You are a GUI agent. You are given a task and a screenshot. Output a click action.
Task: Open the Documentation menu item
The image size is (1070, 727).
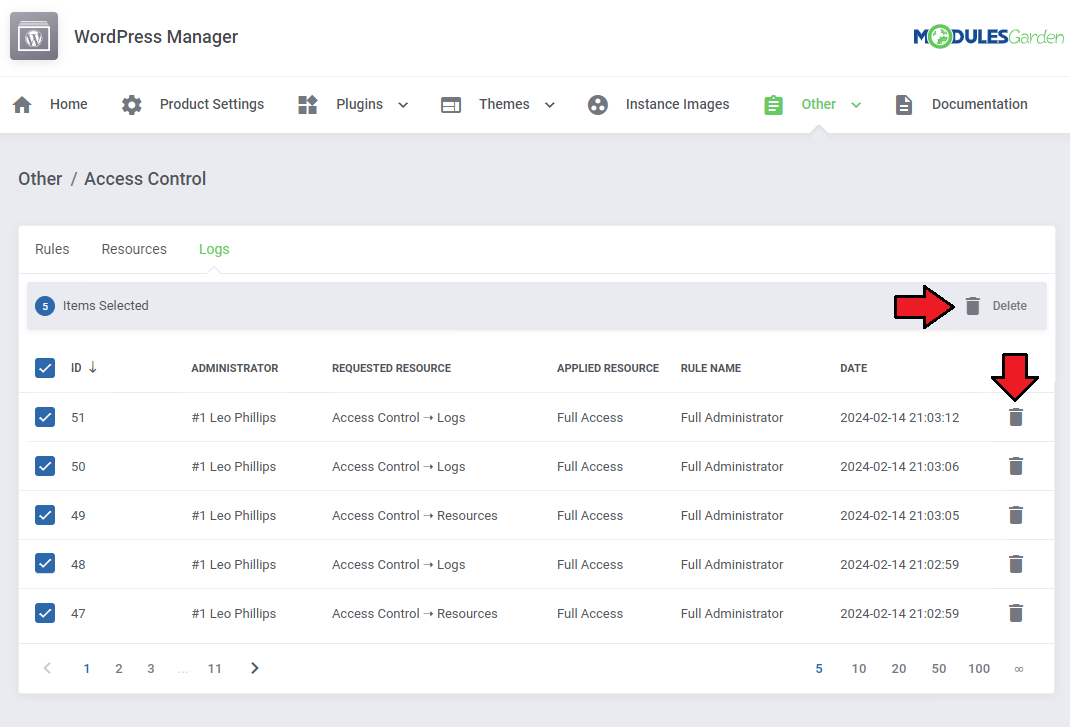tap(979, 104)
